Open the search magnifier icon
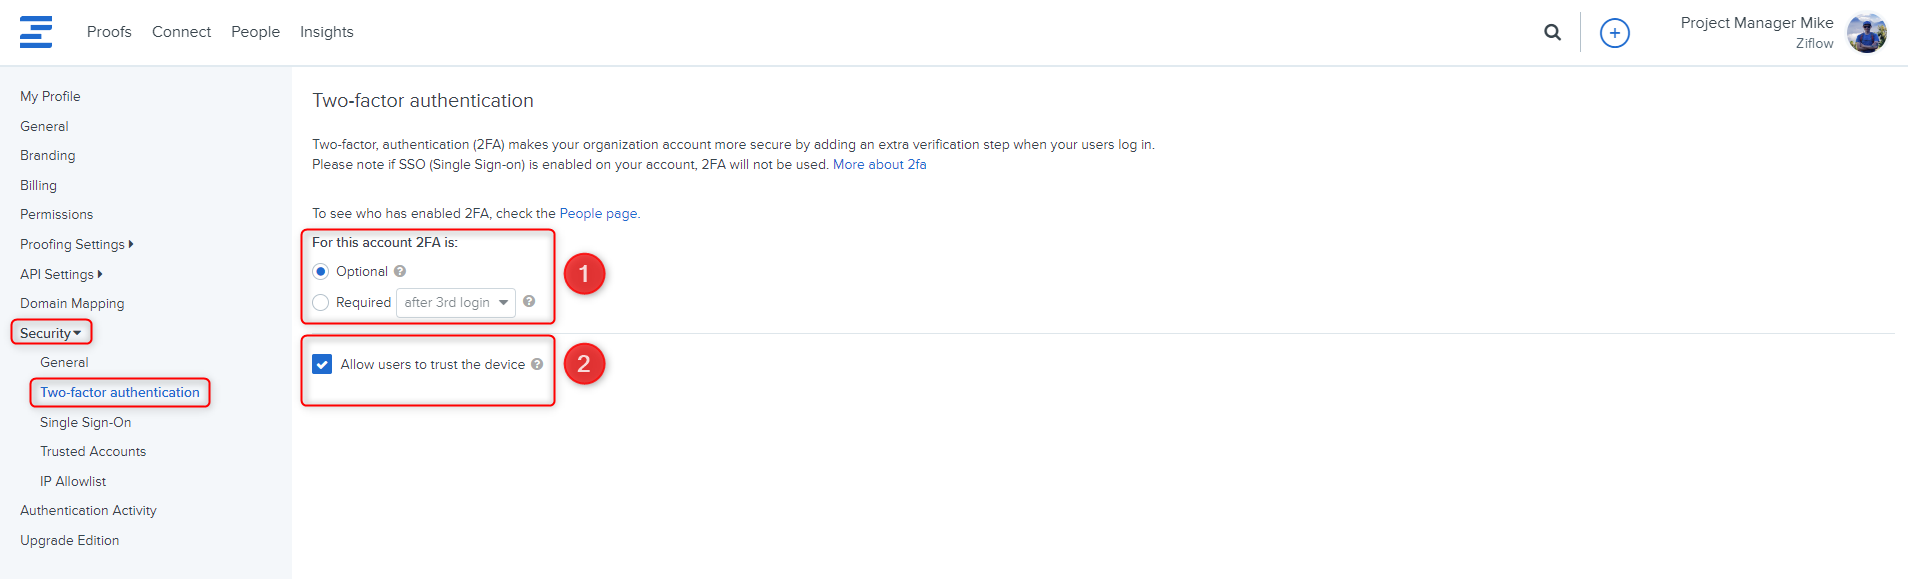This screenshot has width=1908, height=579. [1552, 32]
